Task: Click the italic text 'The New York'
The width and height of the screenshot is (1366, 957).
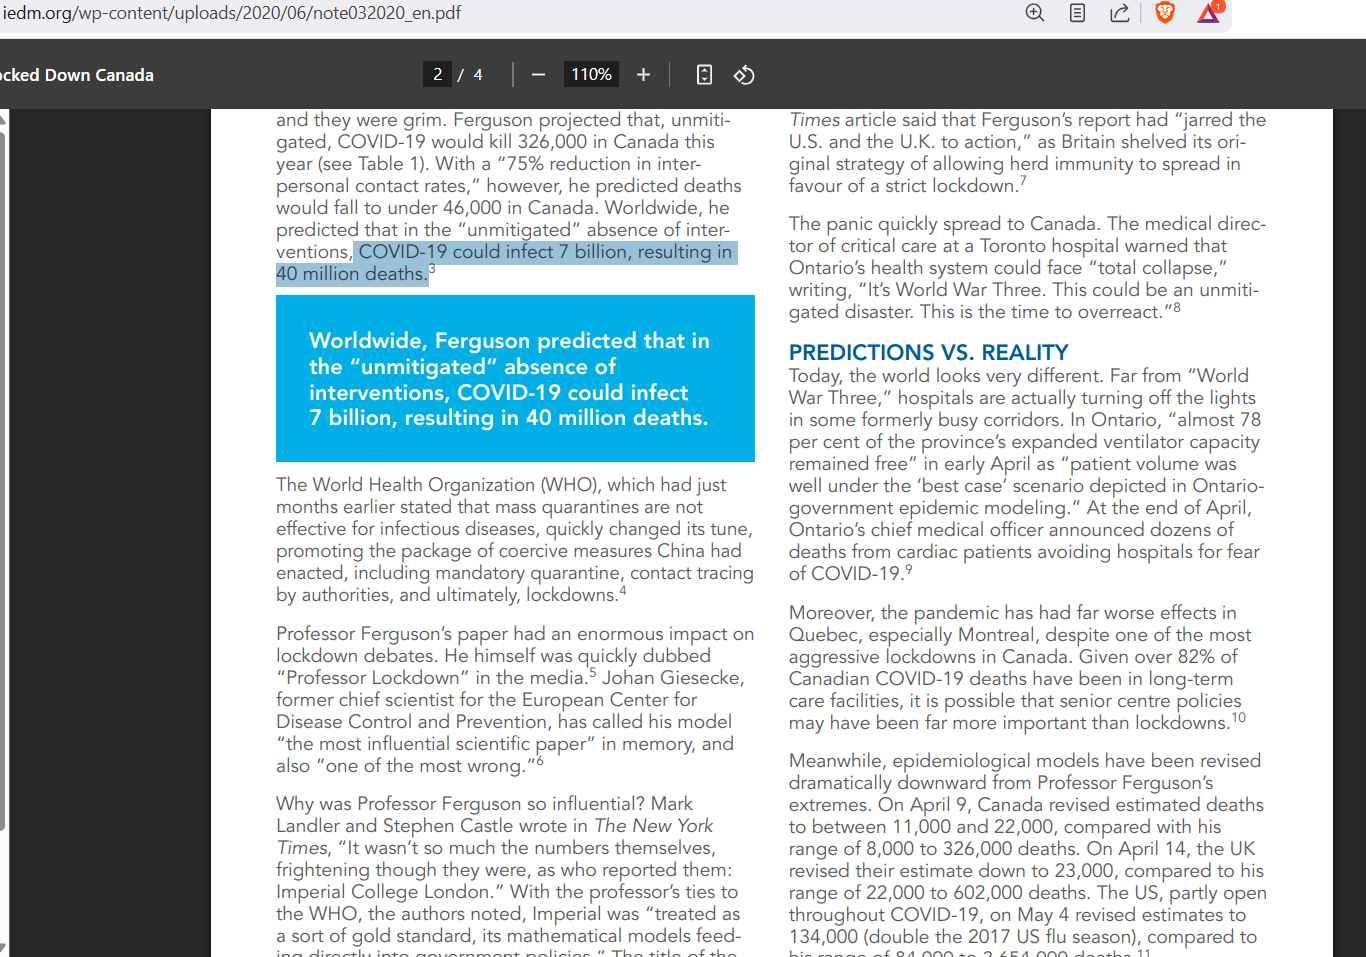Action: click(x=654, y=826)
